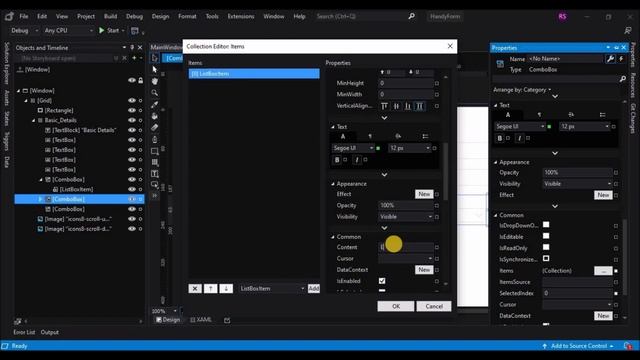
Task: Open Paragraph text tab in Collection Editor
Action: (370, 136)
